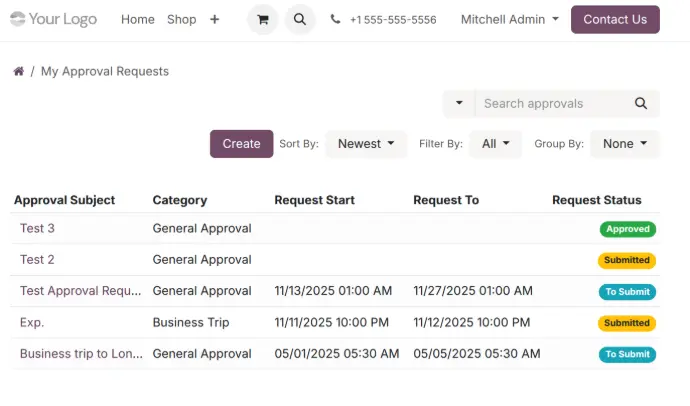Focus the Search approvals input field

[x=550, y=103]
